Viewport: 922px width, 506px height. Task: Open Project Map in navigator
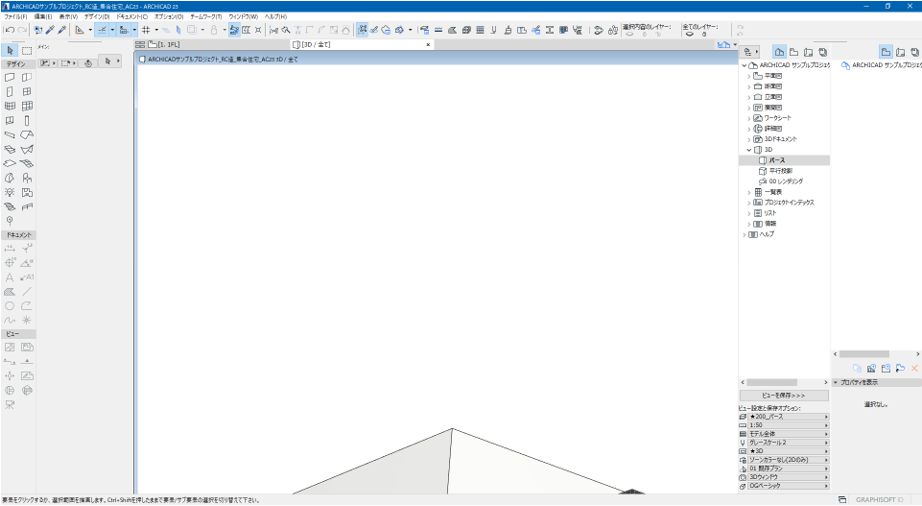coord(779,52)
